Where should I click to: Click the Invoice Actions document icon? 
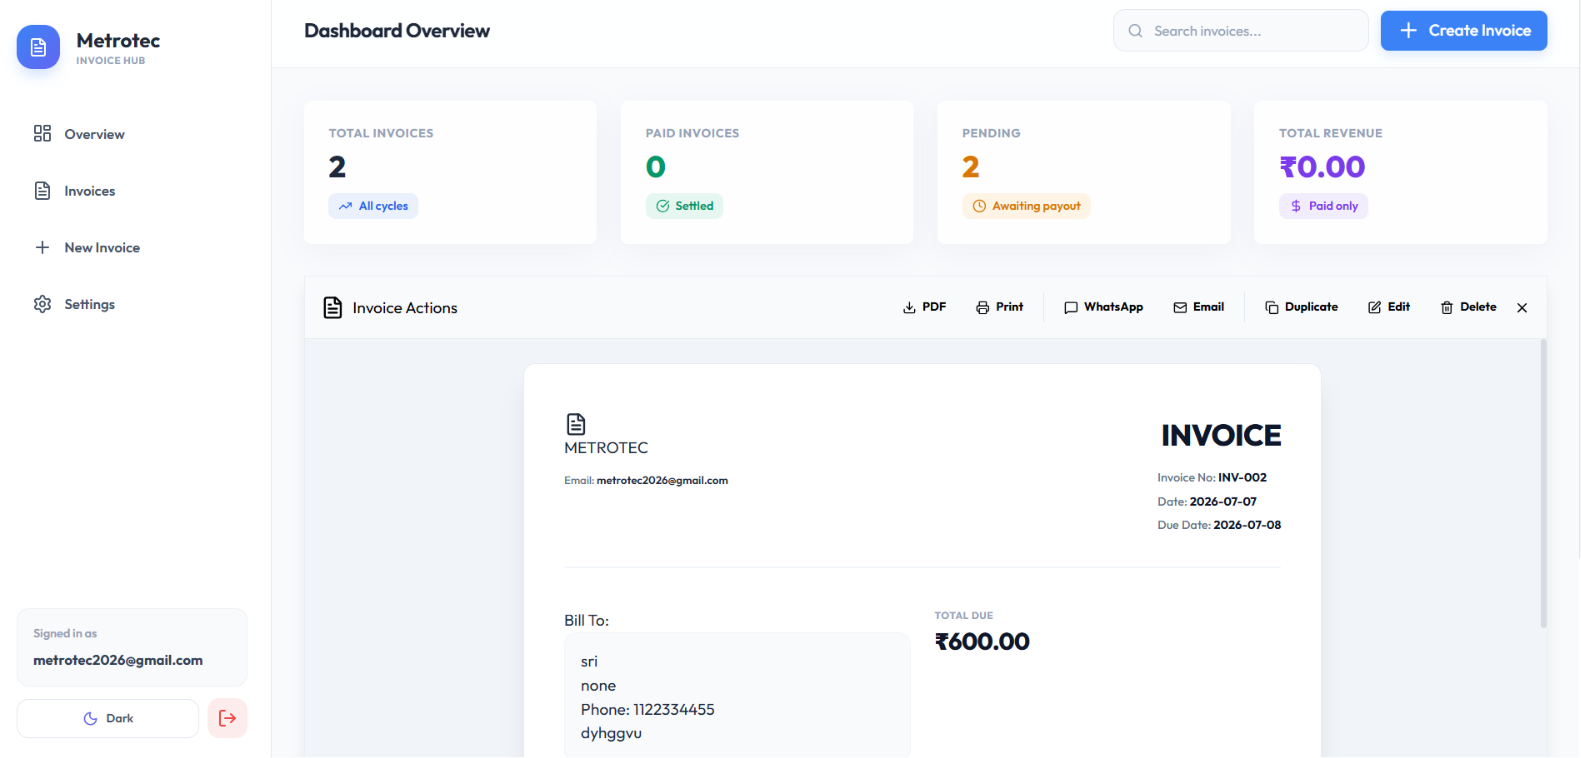333,308
